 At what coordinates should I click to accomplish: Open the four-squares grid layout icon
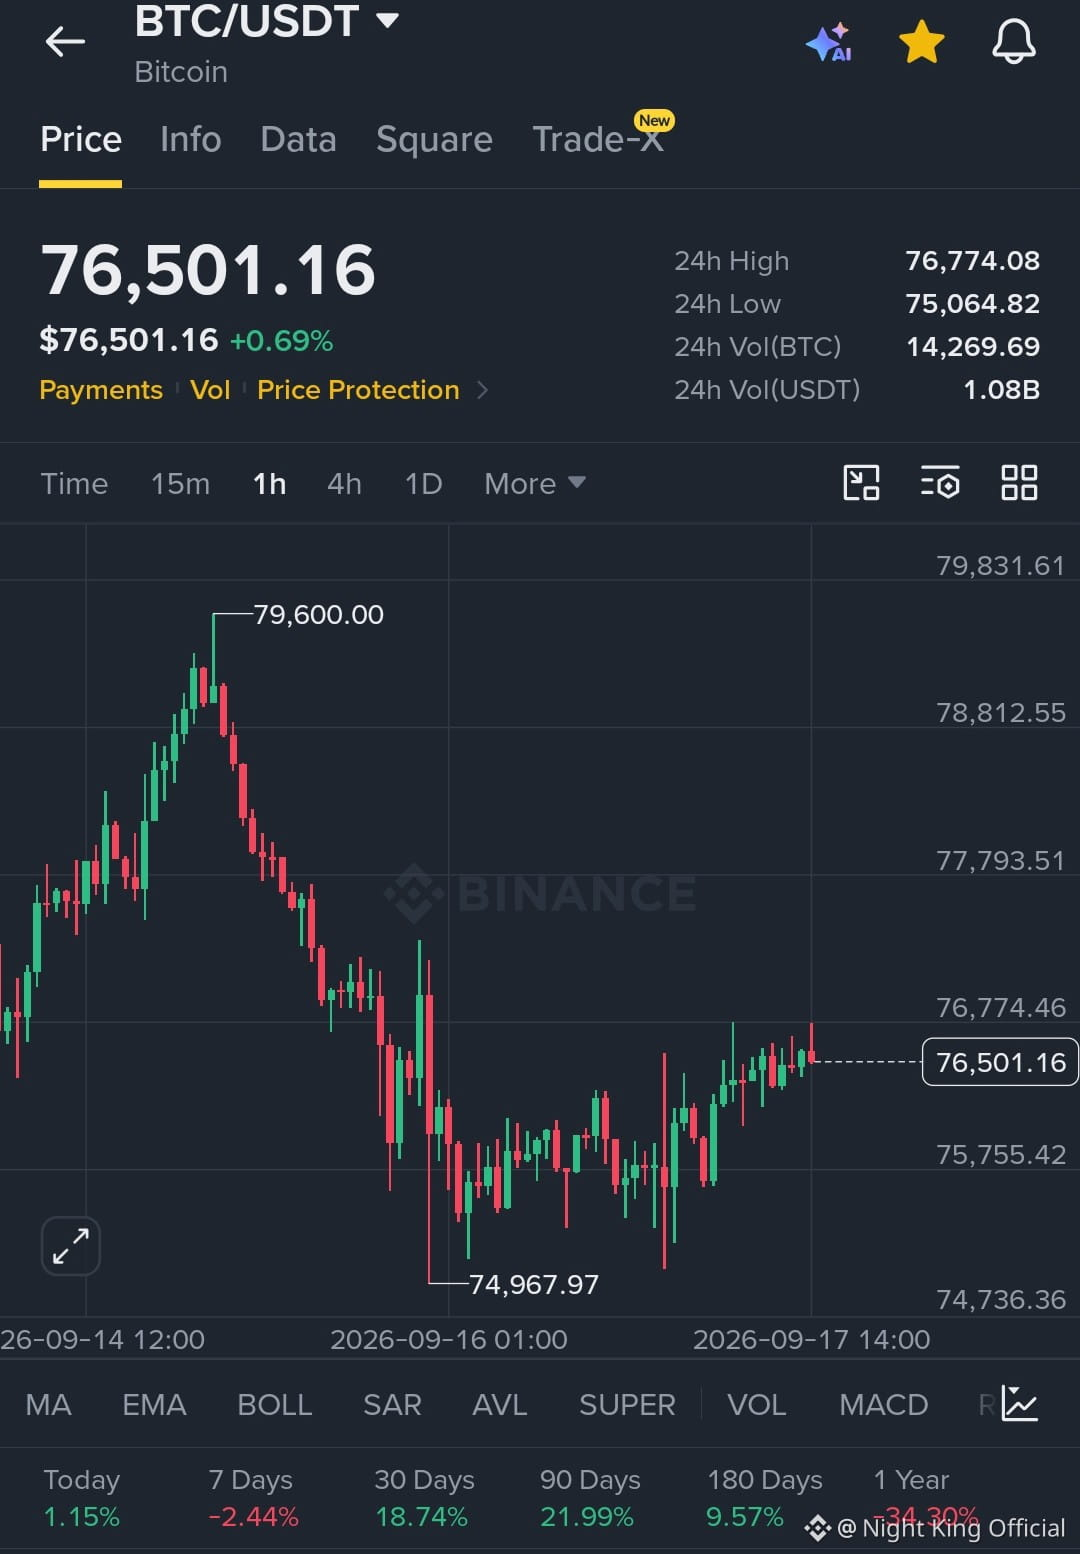point(1019,483)
